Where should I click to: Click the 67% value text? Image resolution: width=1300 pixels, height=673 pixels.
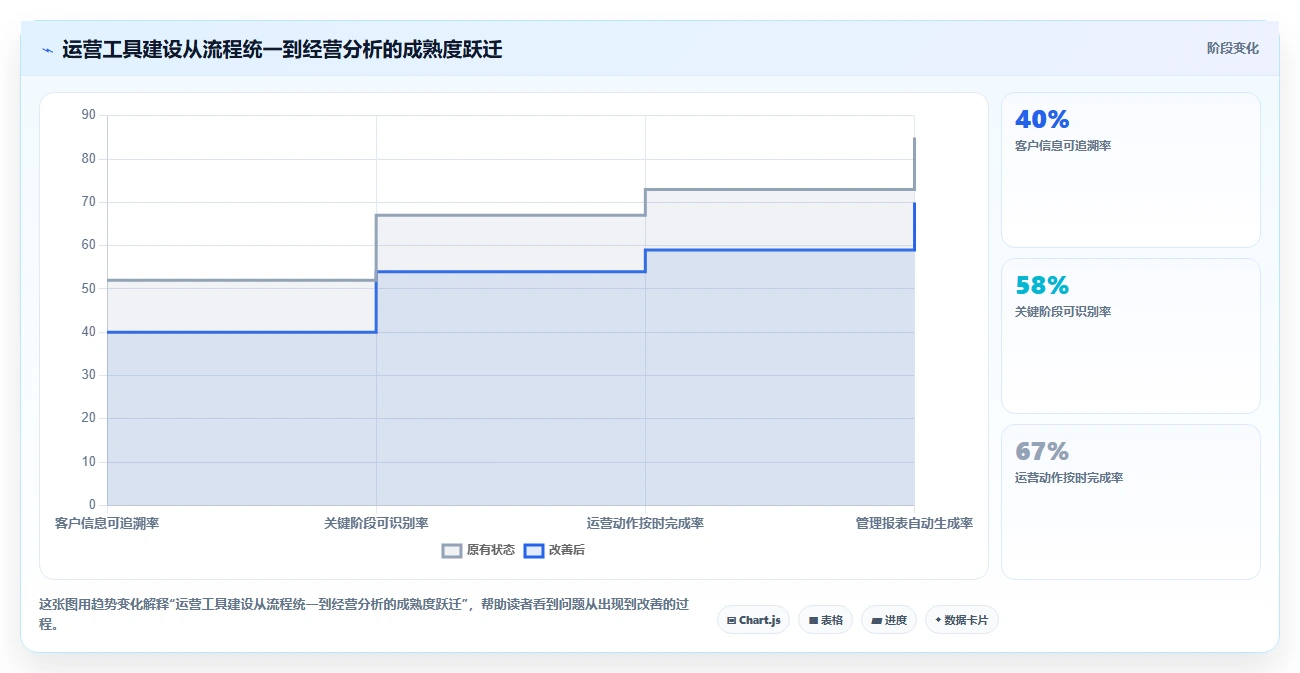1042,451
